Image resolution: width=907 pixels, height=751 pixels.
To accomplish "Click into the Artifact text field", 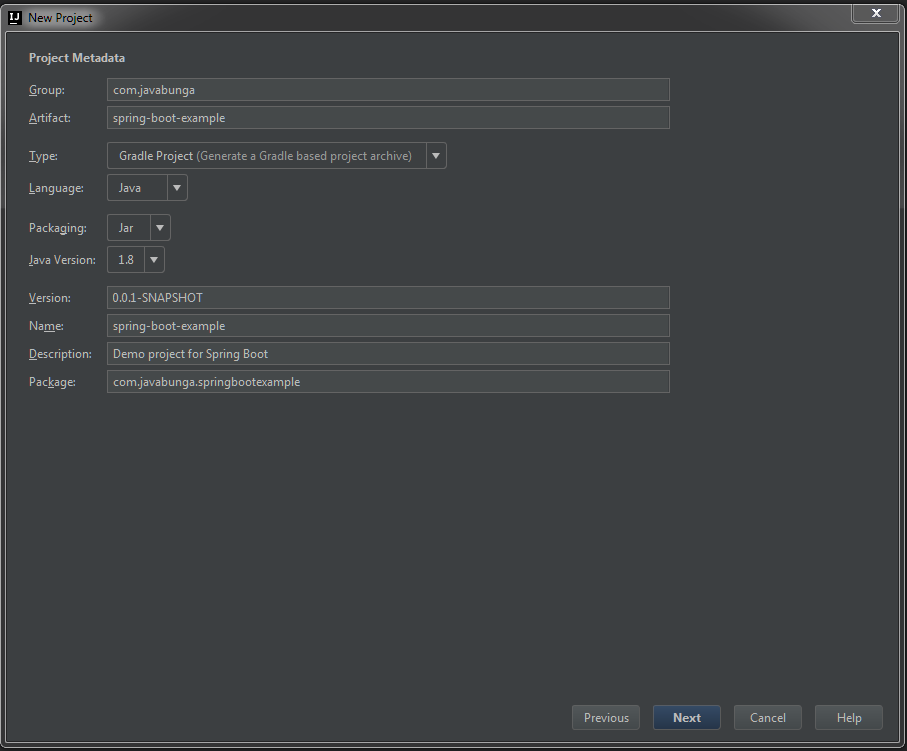I will 388,118.
